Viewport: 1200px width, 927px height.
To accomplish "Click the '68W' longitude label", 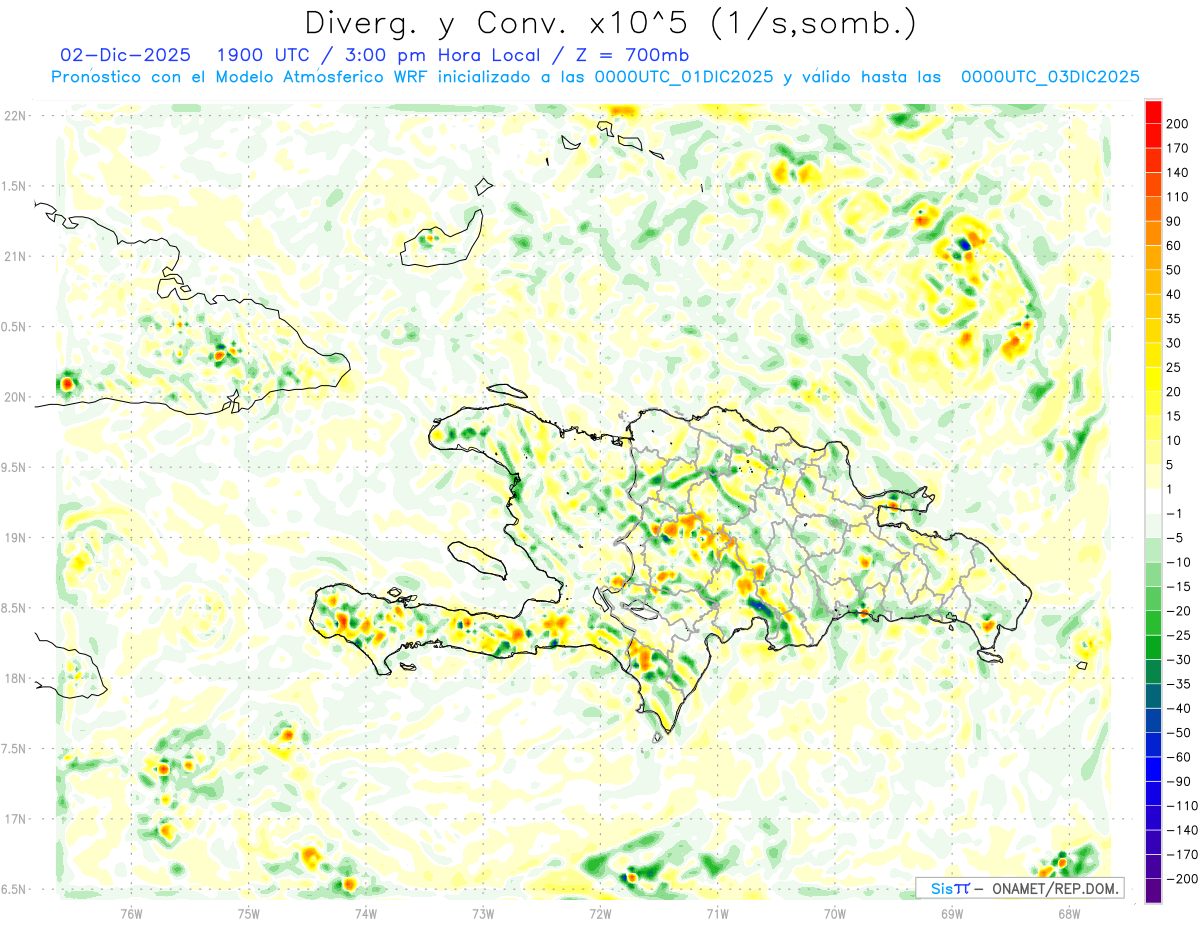I will [1069, 913].
